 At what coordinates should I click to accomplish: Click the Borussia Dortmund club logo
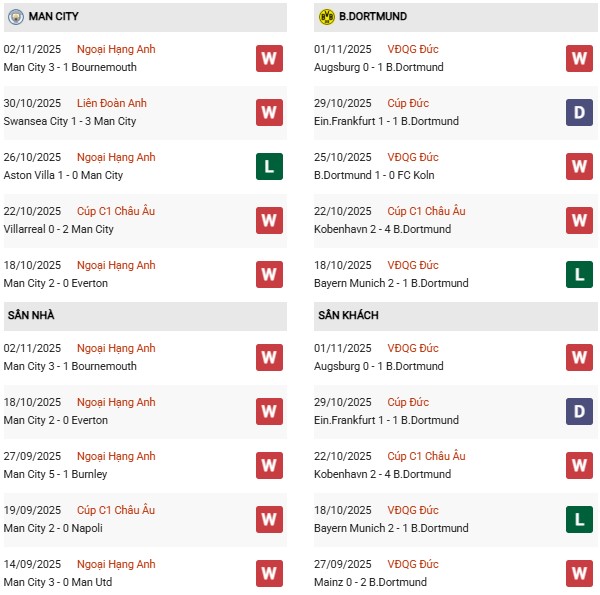click(326, 17)
